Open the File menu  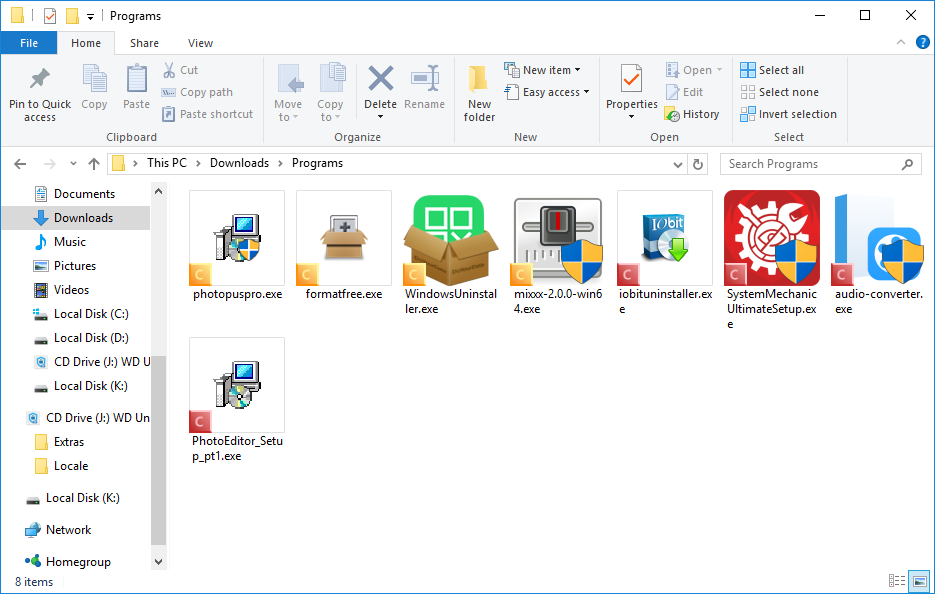click(x=29, y=43)
